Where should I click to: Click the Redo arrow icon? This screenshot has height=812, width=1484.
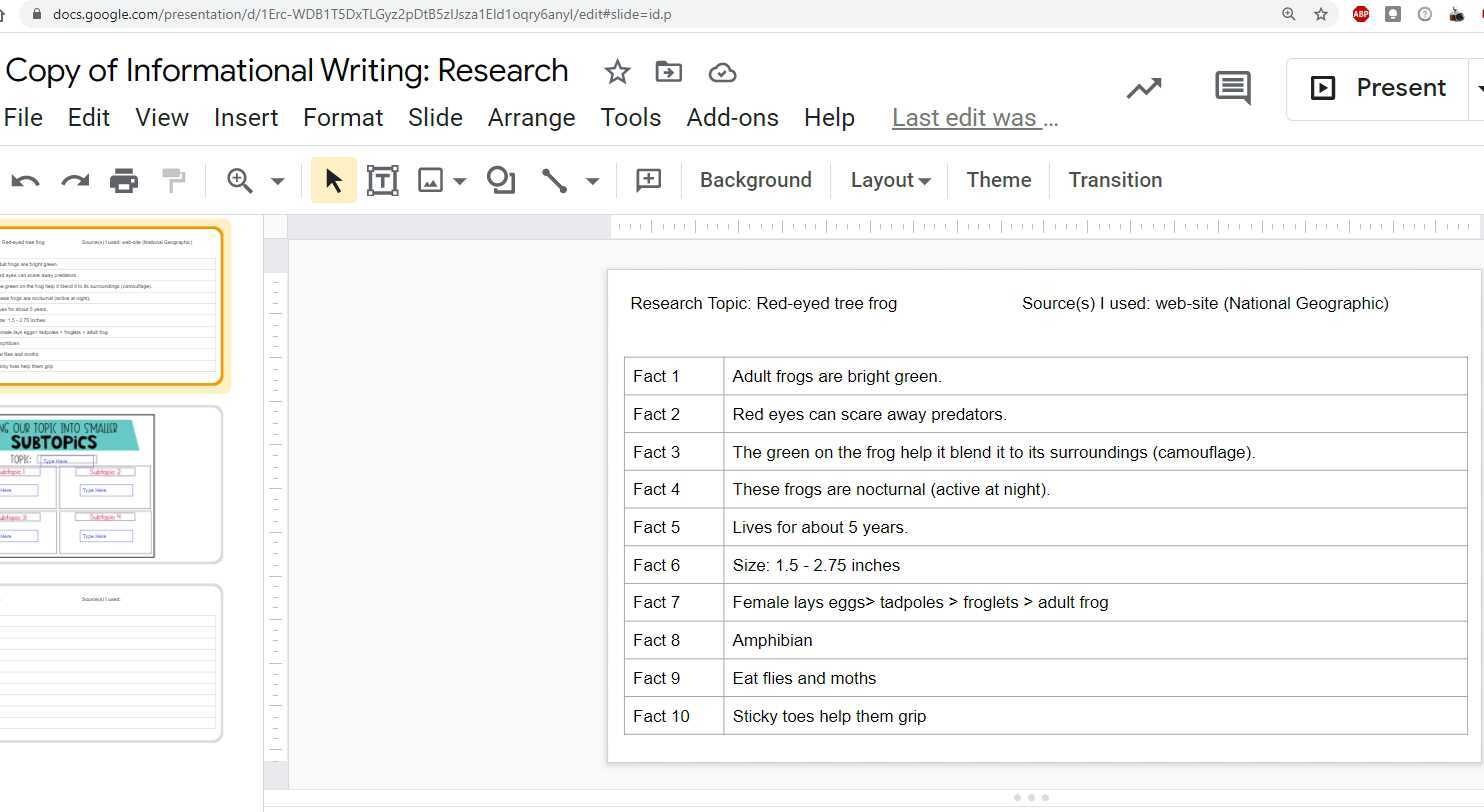click(75, 181)
